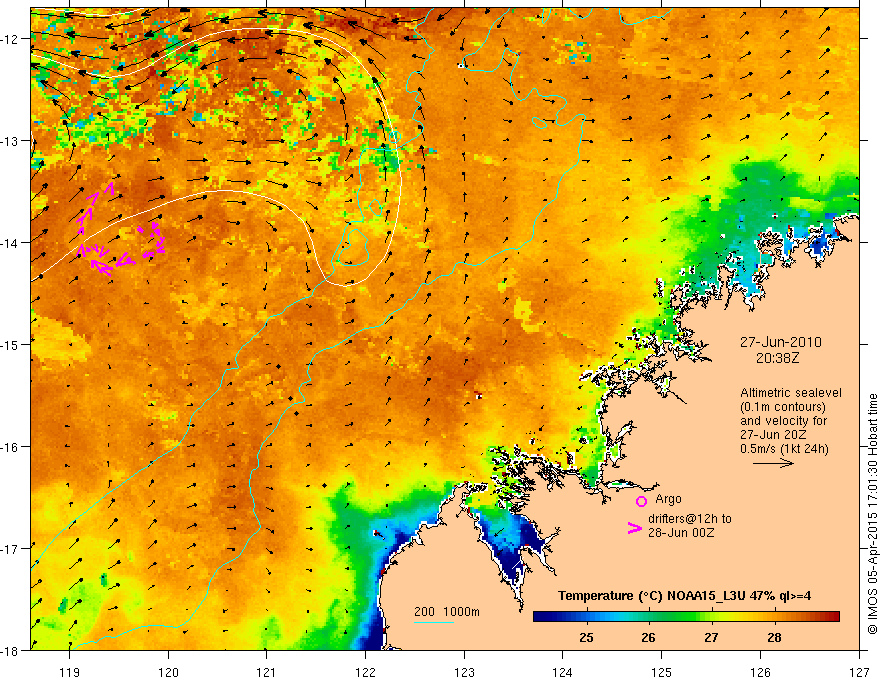Click the 'drifters@12h to' legend label
Image resolution: width=880 pixels, height=680 pixels.
[x=690, y=519]
